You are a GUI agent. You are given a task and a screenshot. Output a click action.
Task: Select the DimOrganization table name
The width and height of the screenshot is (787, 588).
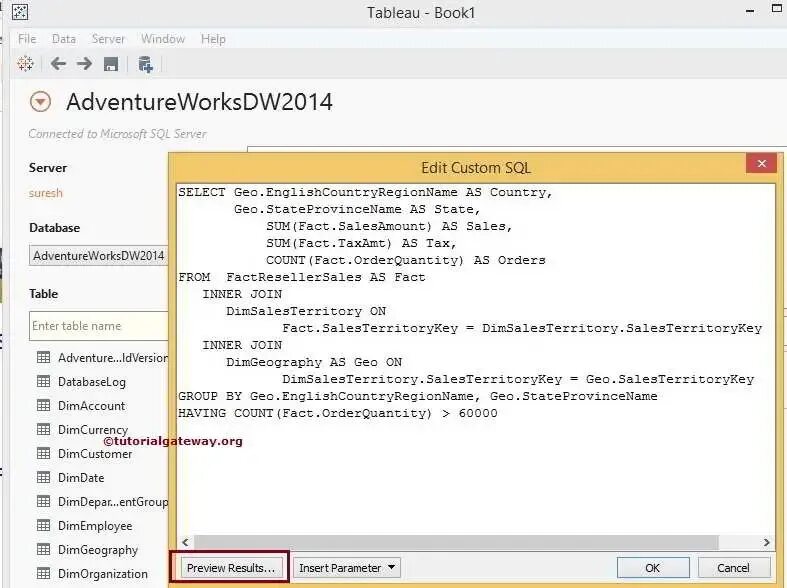[x=103, y=573]
